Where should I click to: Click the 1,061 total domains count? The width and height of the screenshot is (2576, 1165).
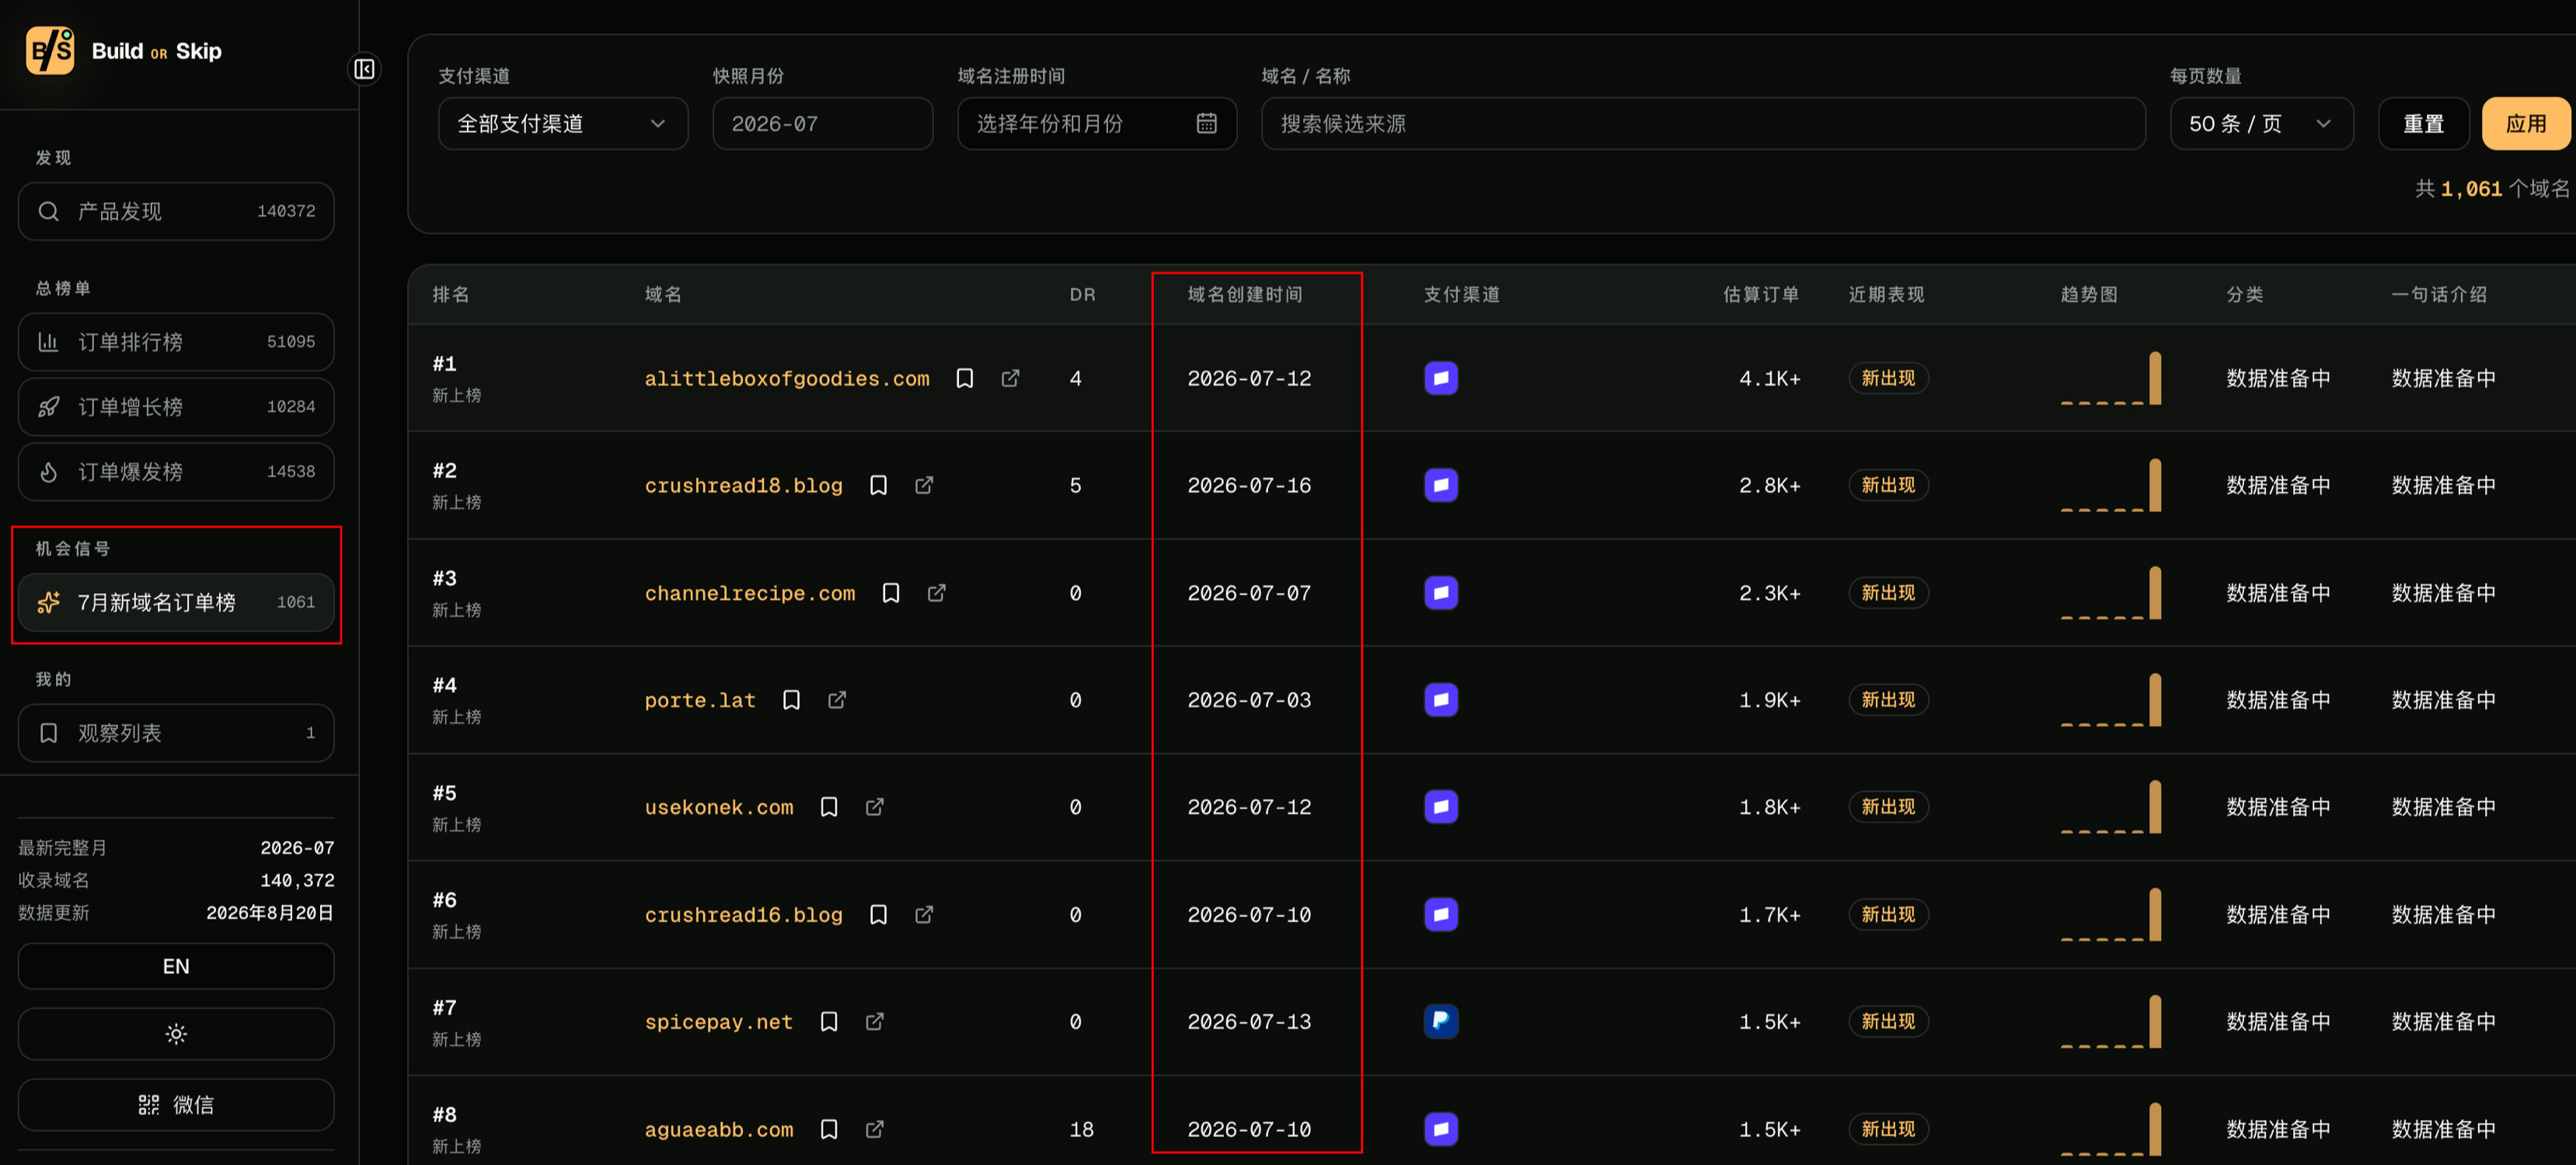2471,189
